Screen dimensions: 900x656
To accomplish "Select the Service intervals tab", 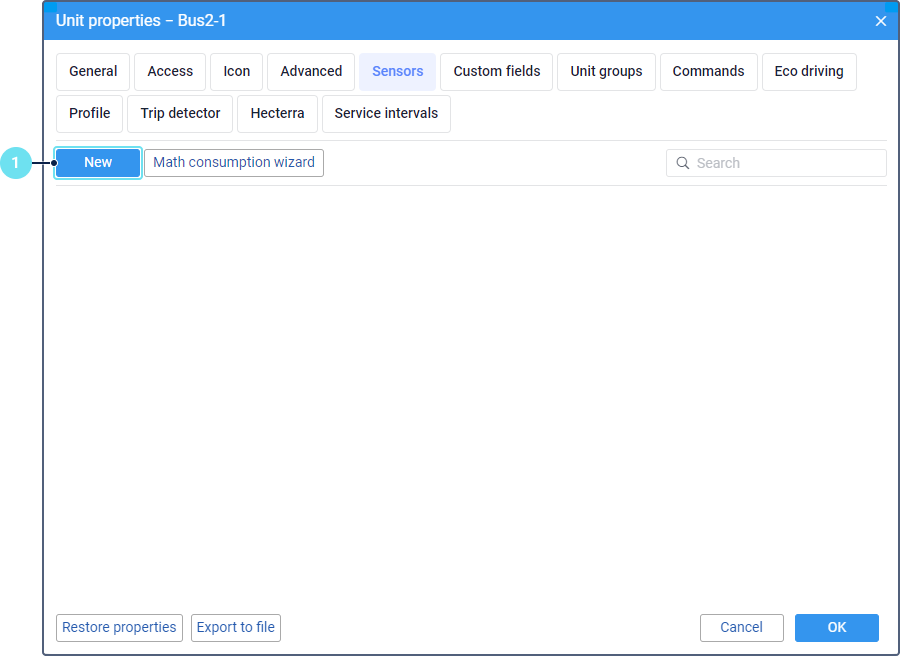I will 386,114.
